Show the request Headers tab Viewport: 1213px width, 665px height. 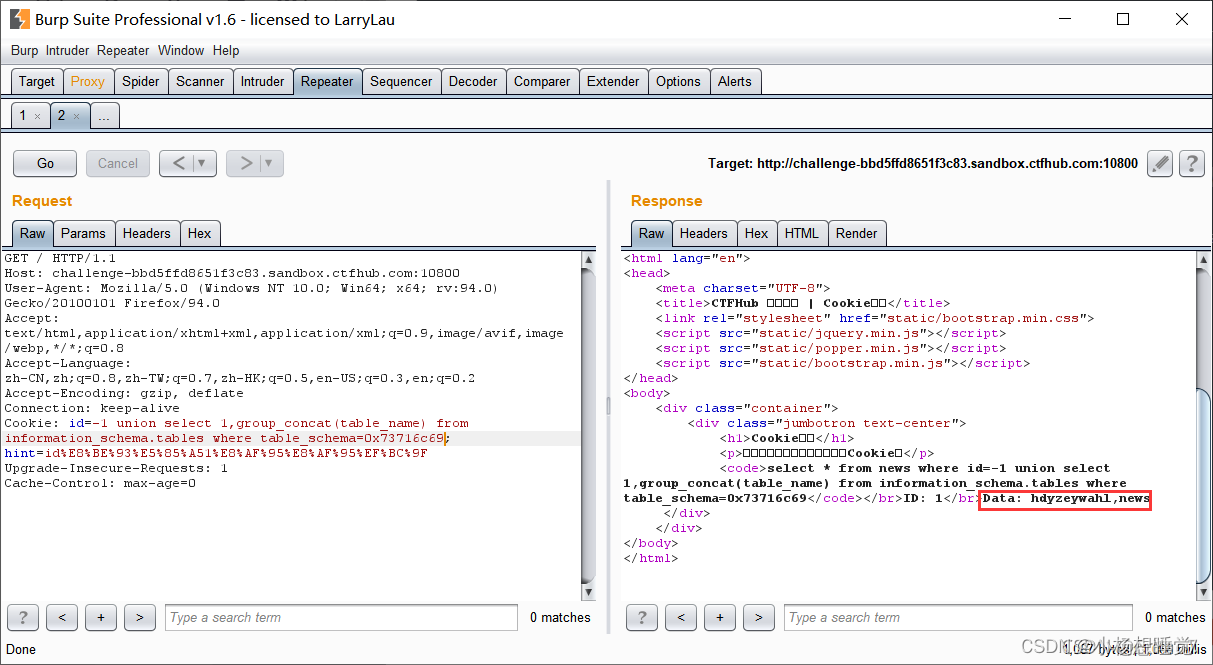point(147,233)
